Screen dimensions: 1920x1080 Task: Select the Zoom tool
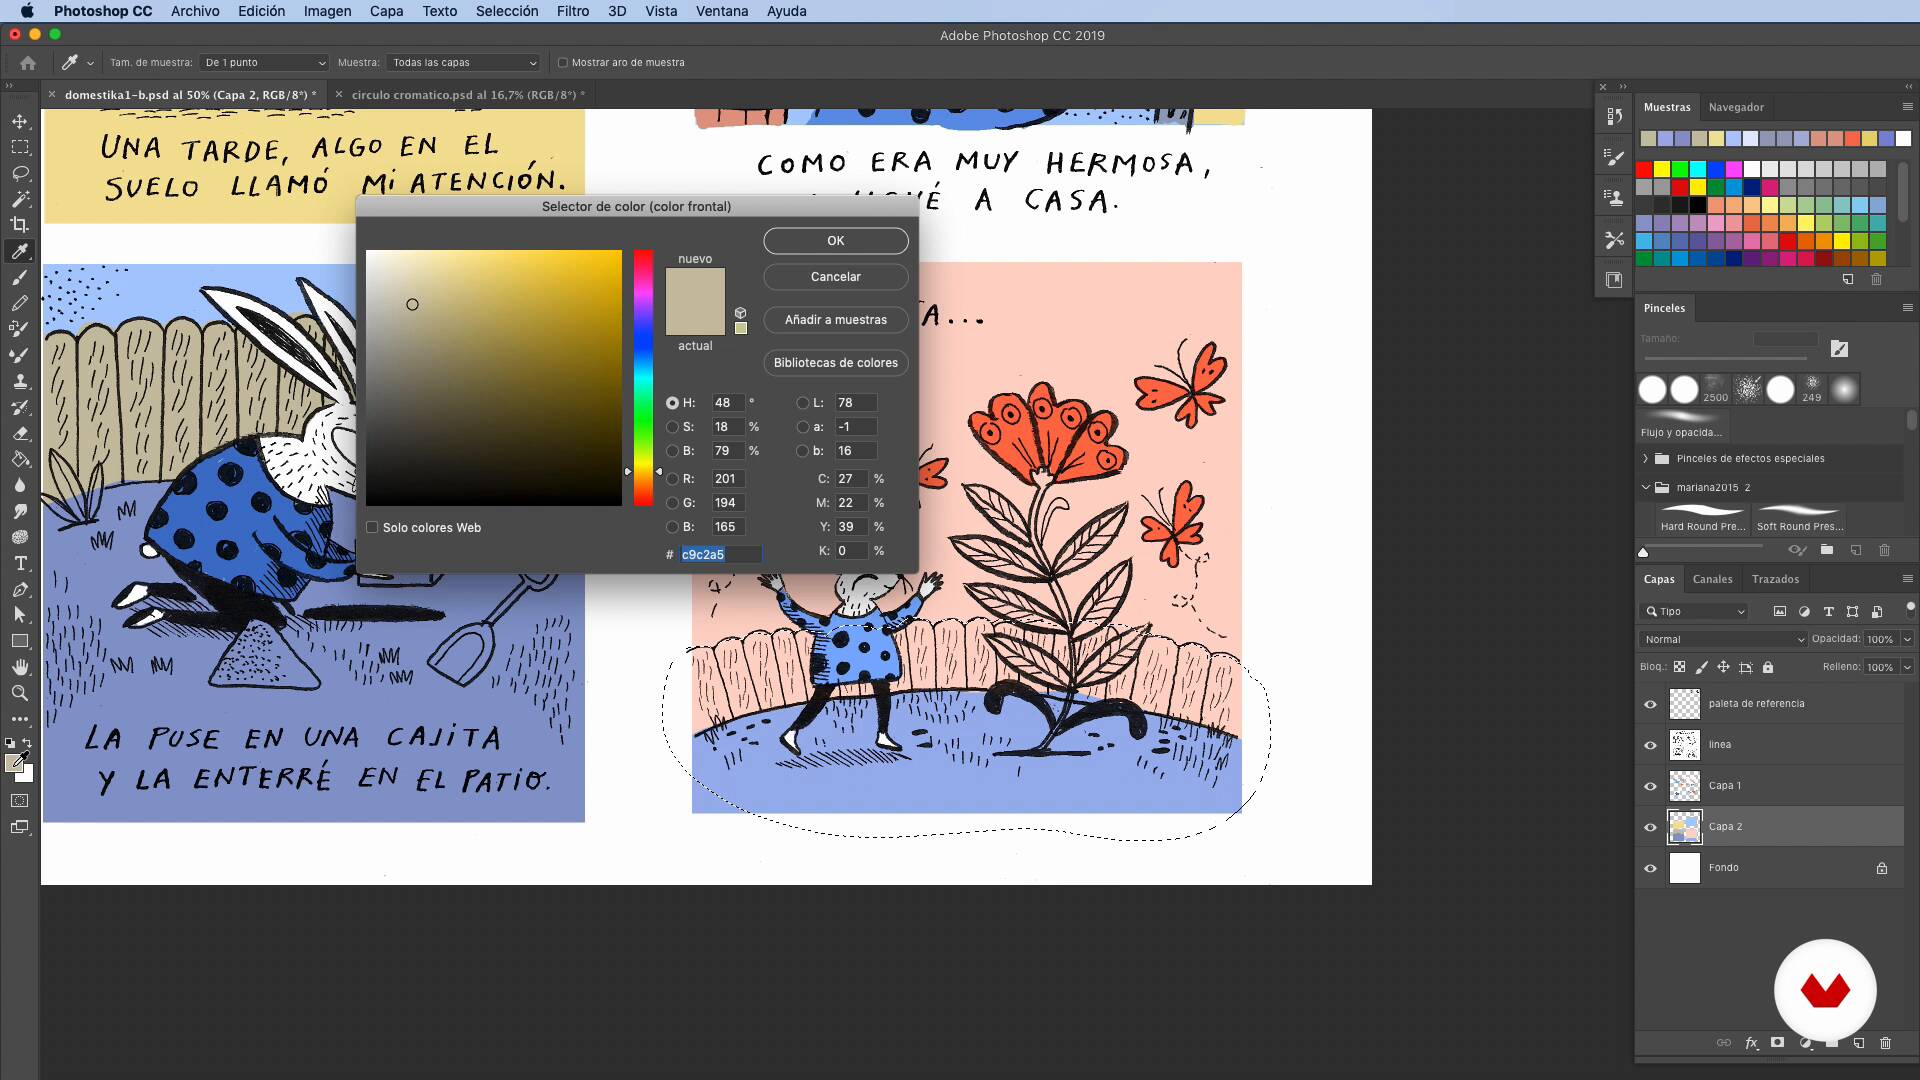point(19,693)
